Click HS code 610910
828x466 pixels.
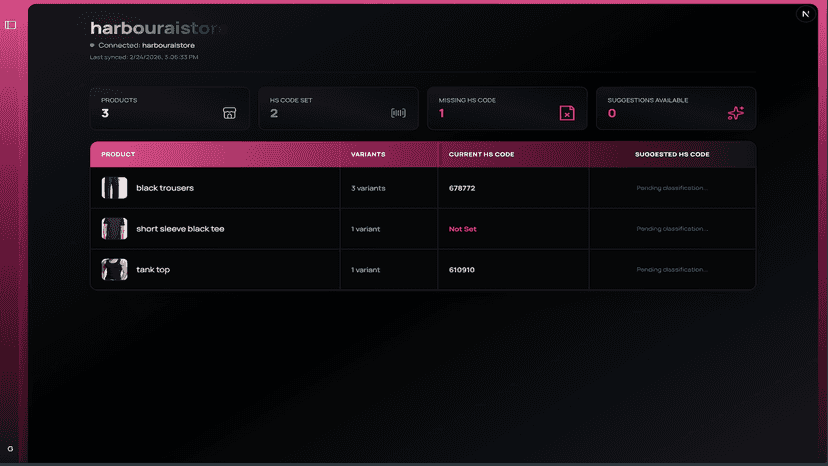click(x=462, y=269)
